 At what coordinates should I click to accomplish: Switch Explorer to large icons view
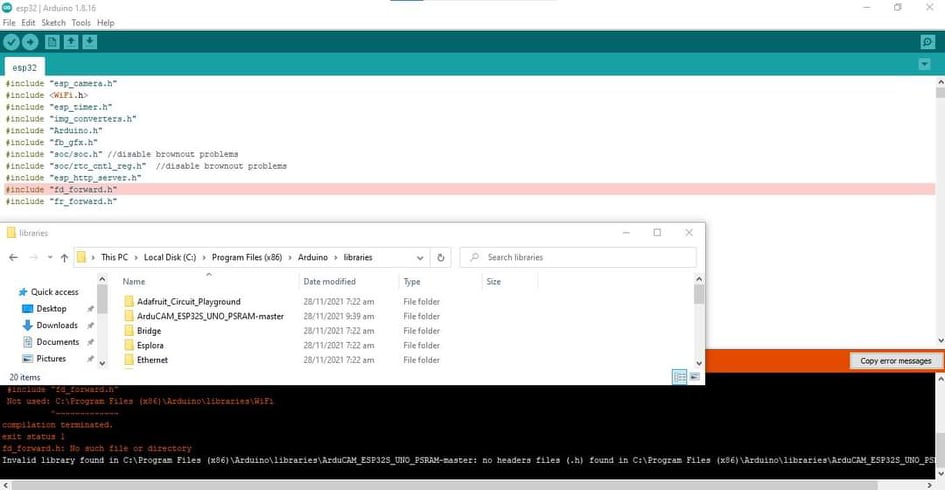[x=695, y=377]
